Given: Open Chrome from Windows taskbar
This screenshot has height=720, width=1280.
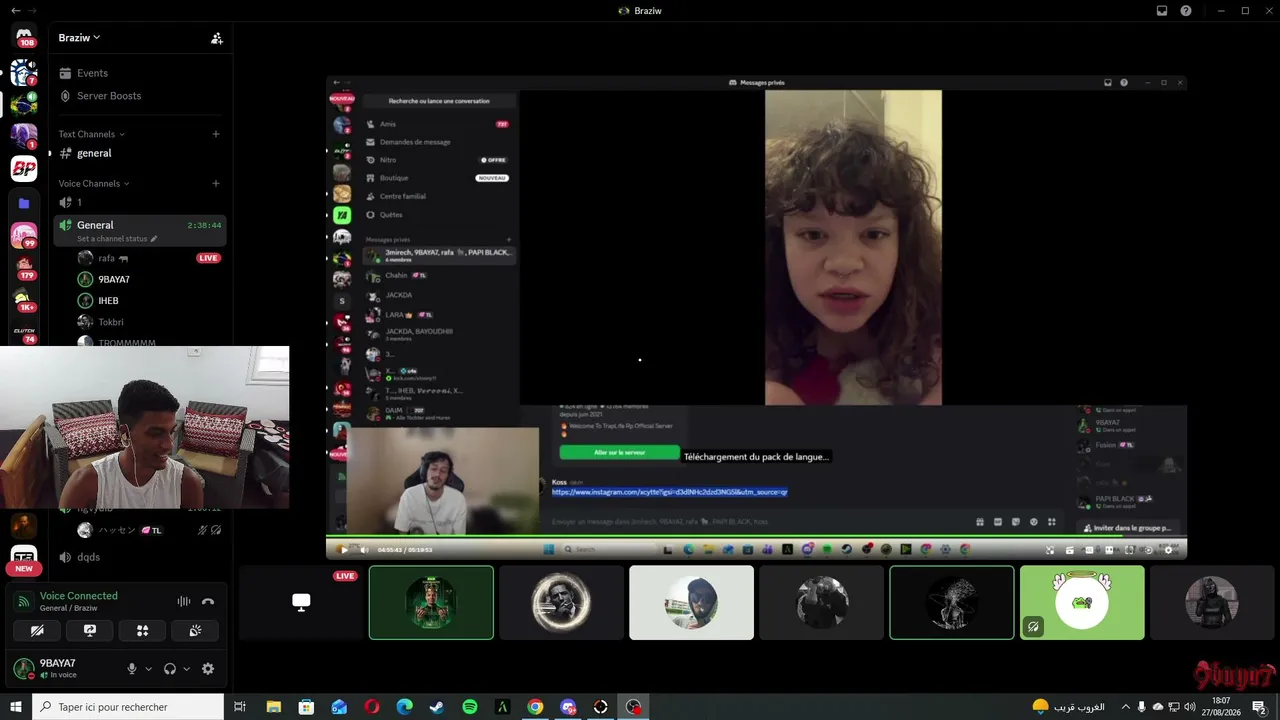Looking at the screenshot, I should coord(535,707).
